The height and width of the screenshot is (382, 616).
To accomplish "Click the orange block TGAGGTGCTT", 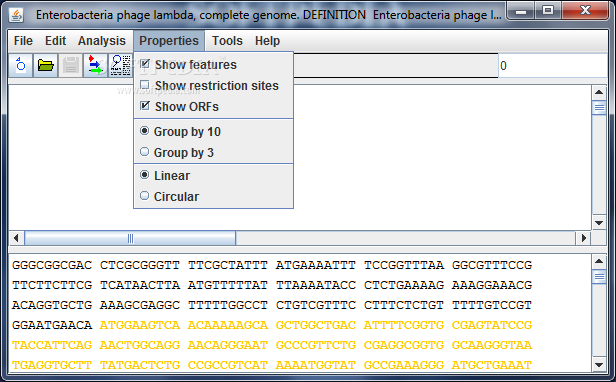I will [52, 365].
